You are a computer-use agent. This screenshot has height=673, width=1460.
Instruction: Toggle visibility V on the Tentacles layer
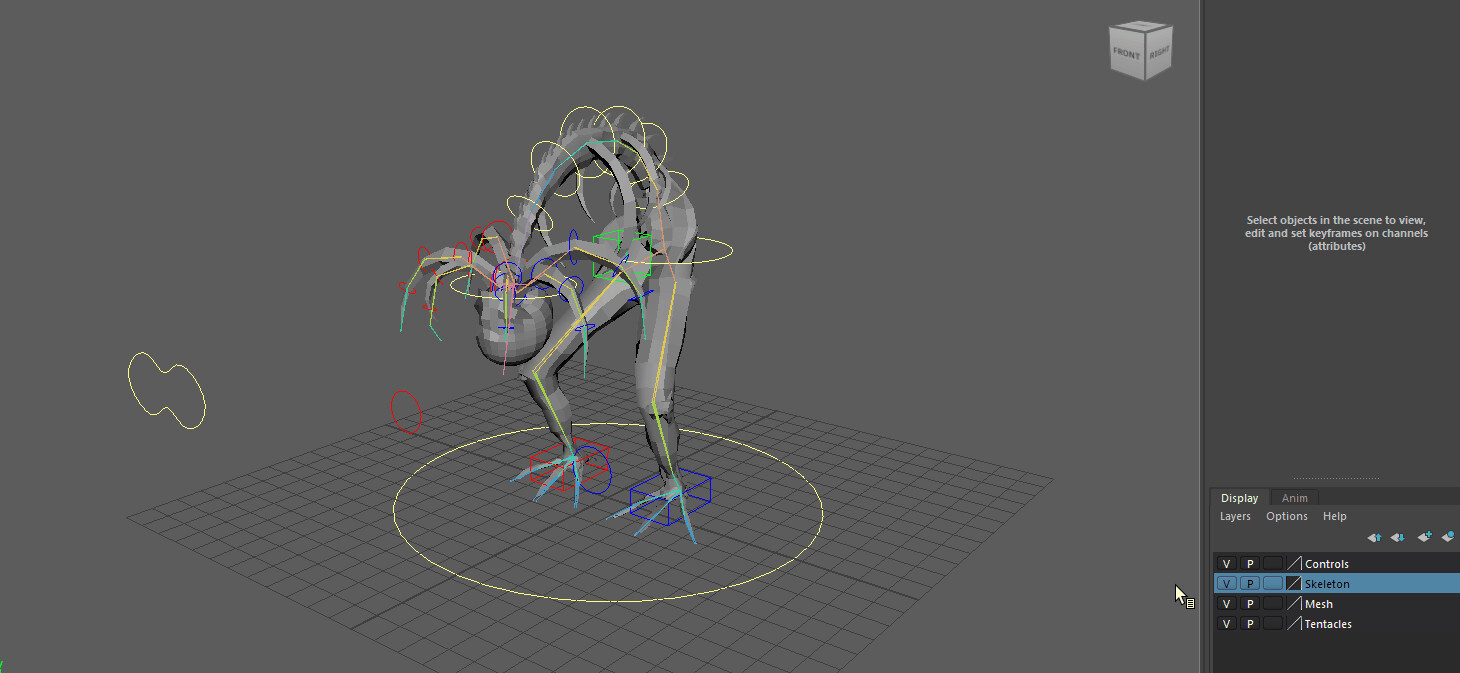pos(1226,623)
